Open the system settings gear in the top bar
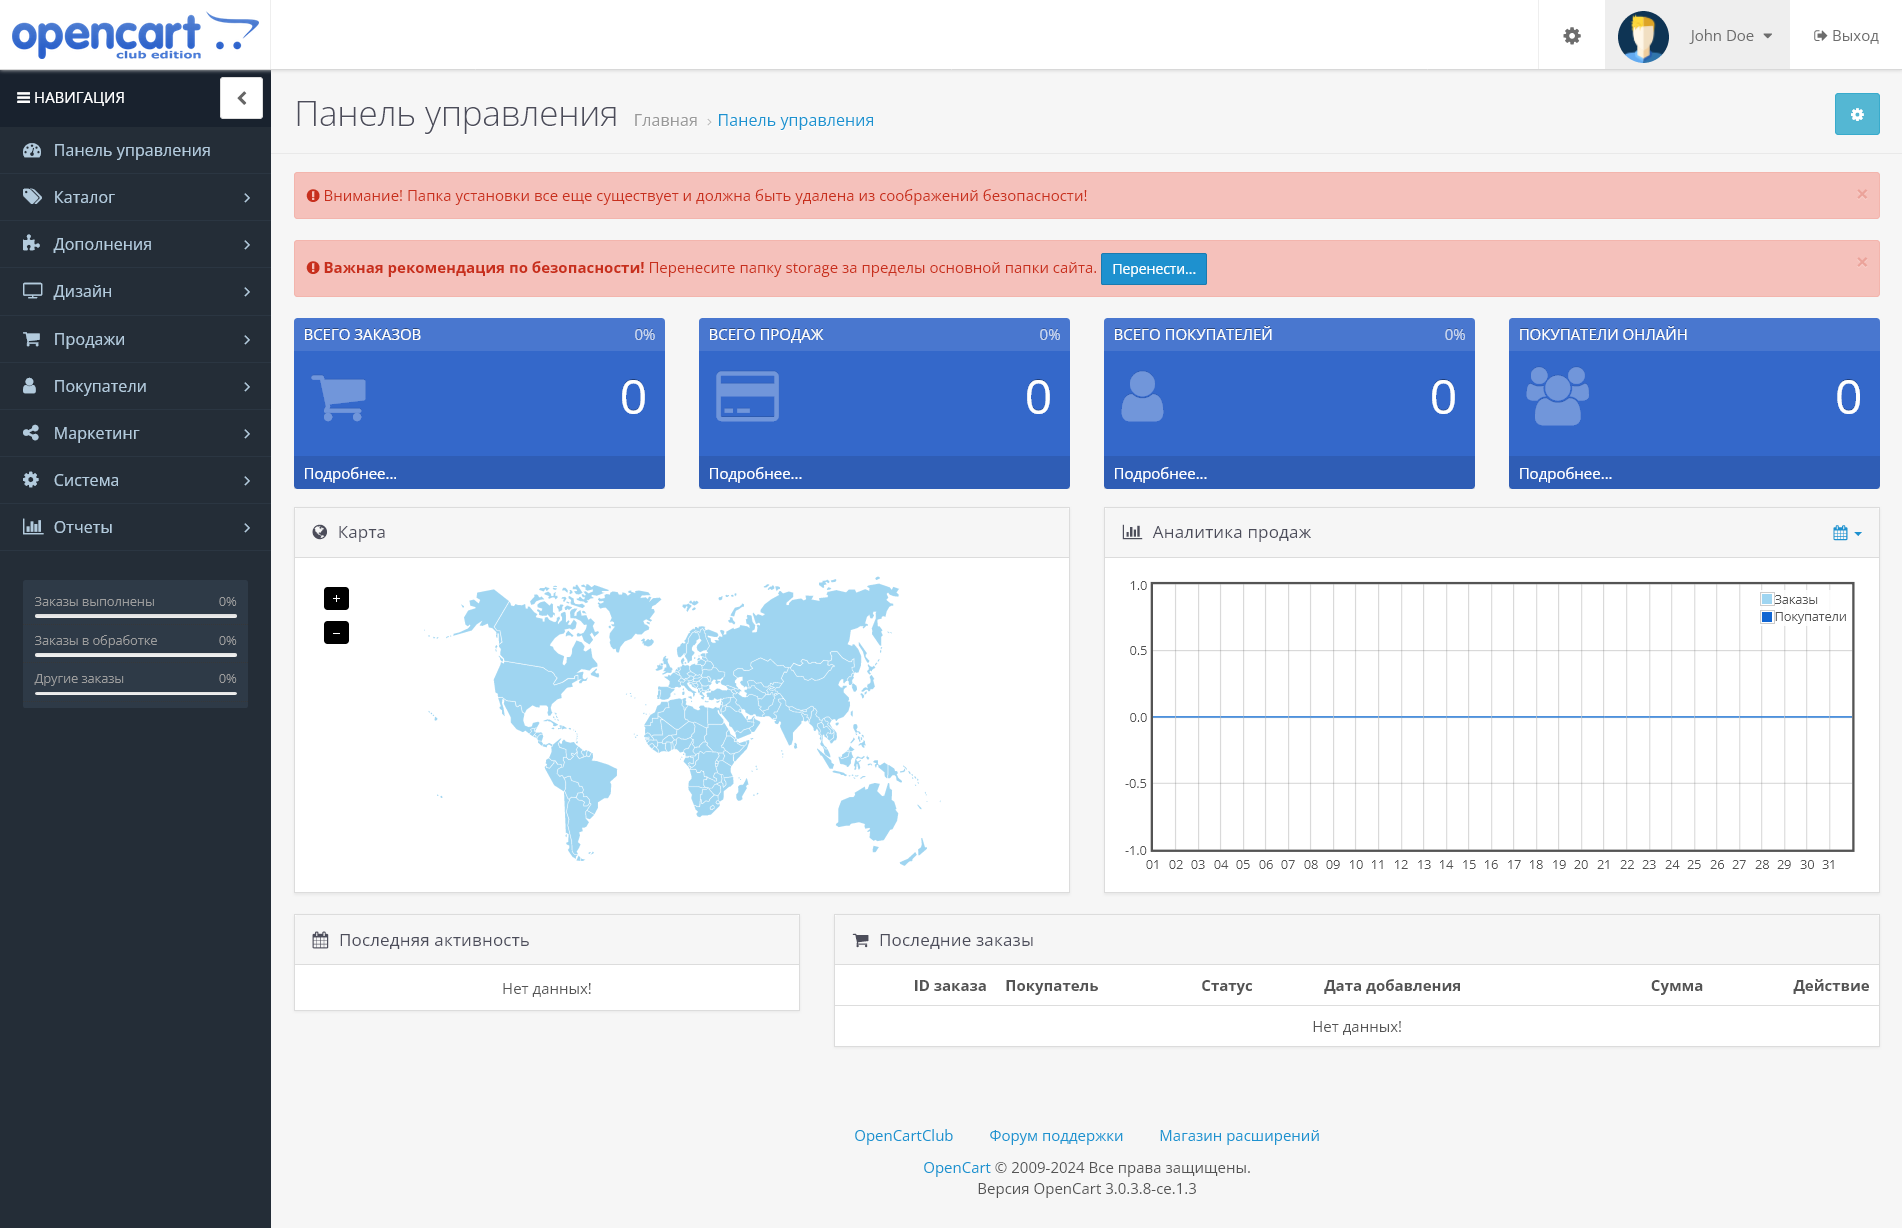Image resolution: width=1902 pixels, height=1228 pixels. [1570, 35]
